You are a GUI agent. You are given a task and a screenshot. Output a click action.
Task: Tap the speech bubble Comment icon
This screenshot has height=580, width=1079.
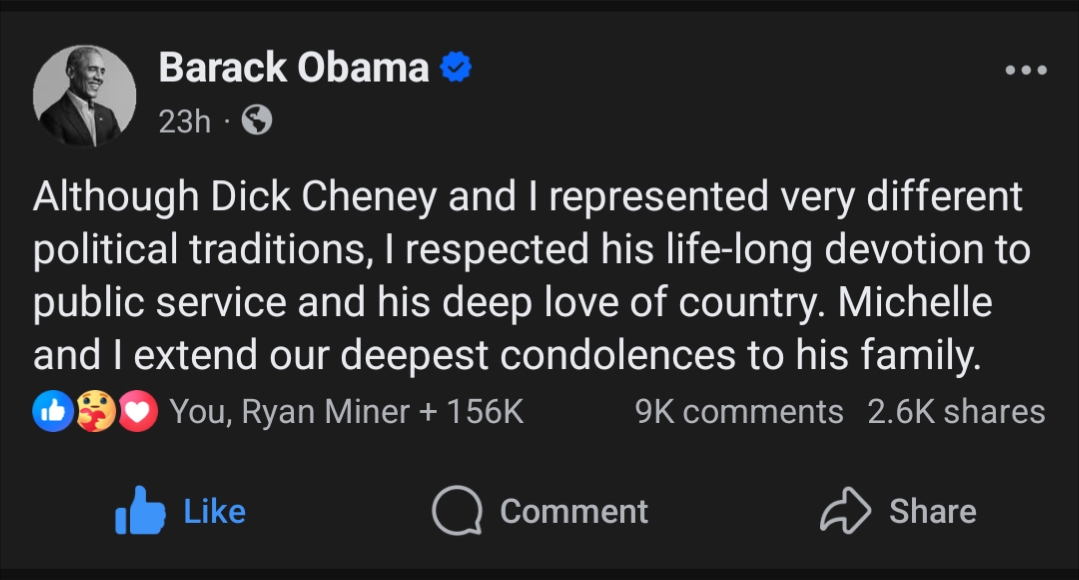click(x=456, y=511)
